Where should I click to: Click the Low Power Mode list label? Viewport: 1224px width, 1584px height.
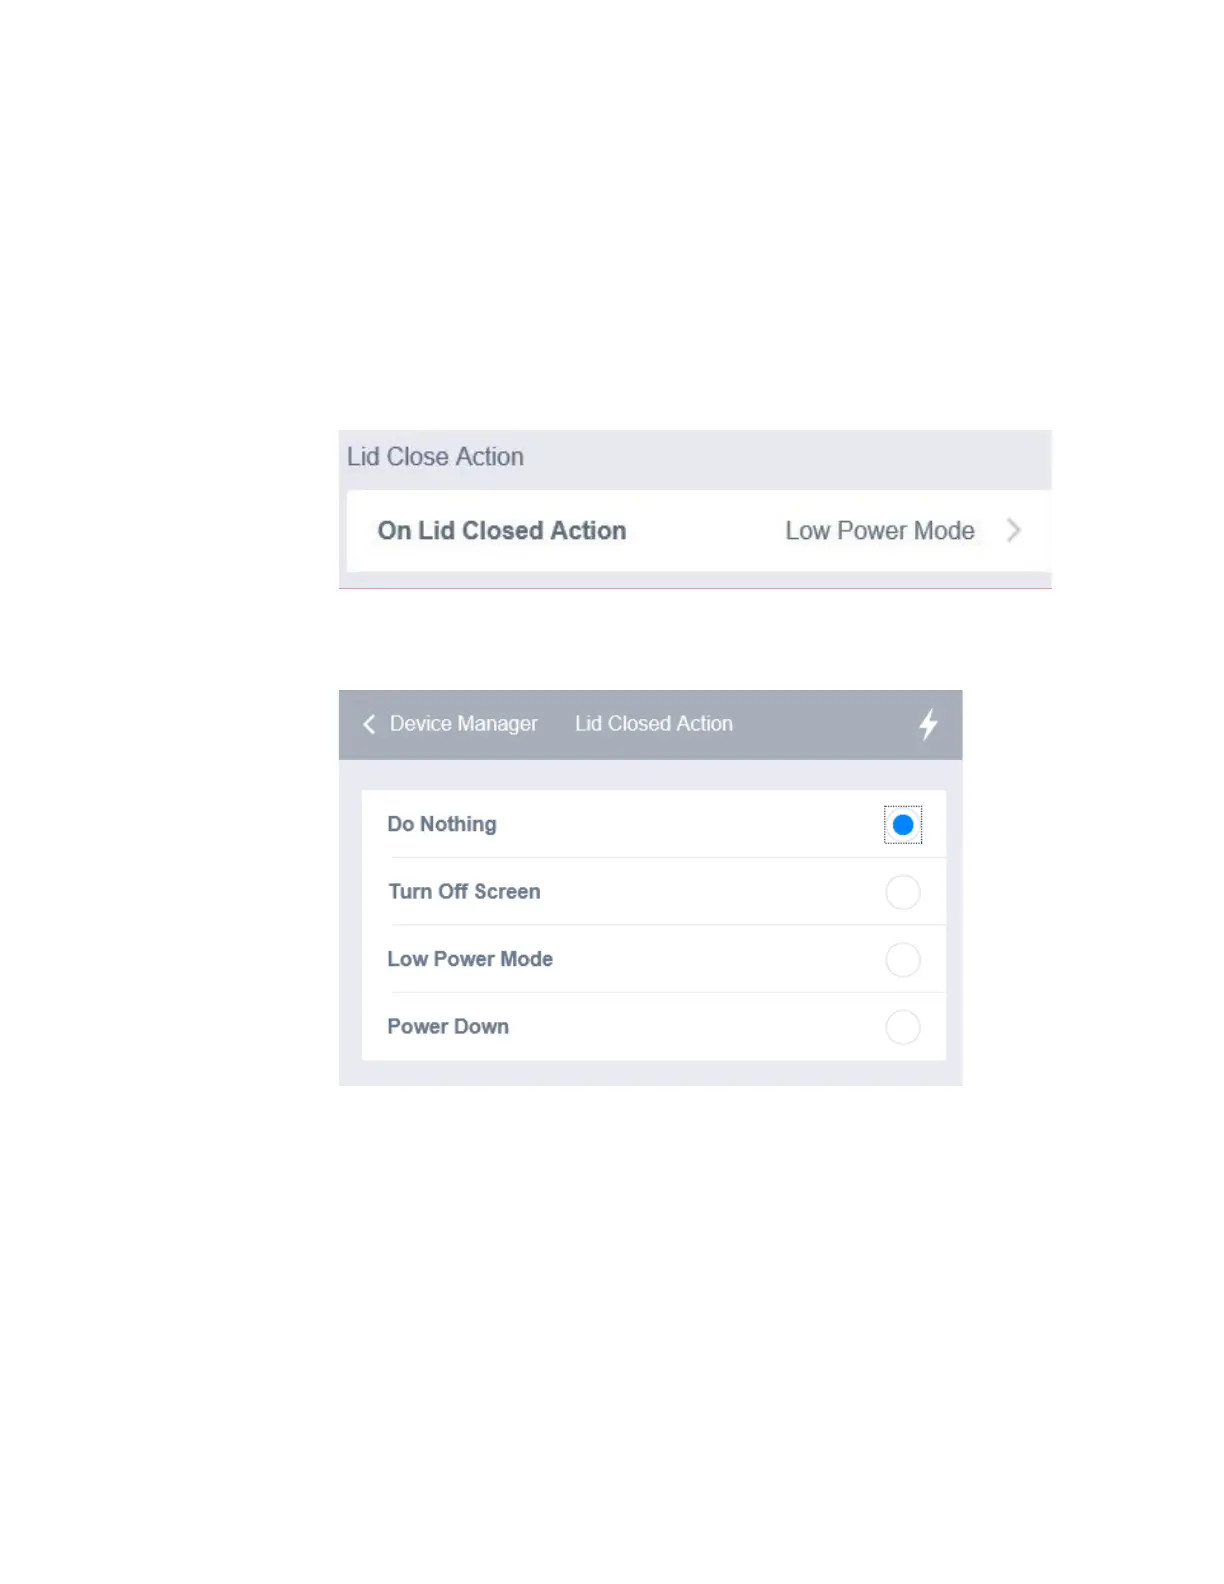click(x=470, y=959)
